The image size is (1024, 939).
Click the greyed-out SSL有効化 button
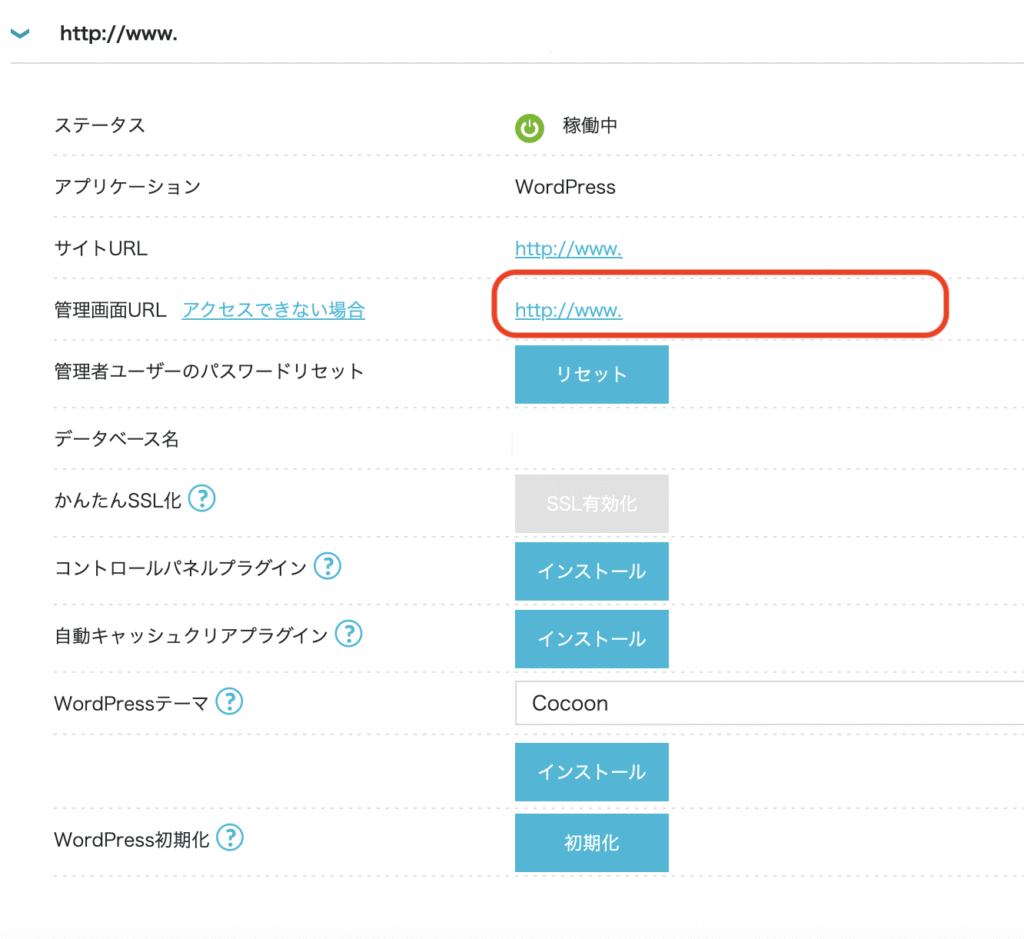click(591, 504)
